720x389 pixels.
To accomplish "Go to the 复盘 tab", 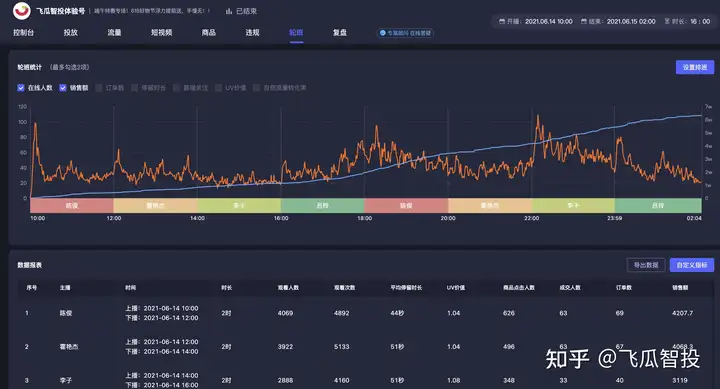I will tap(340, 33).
